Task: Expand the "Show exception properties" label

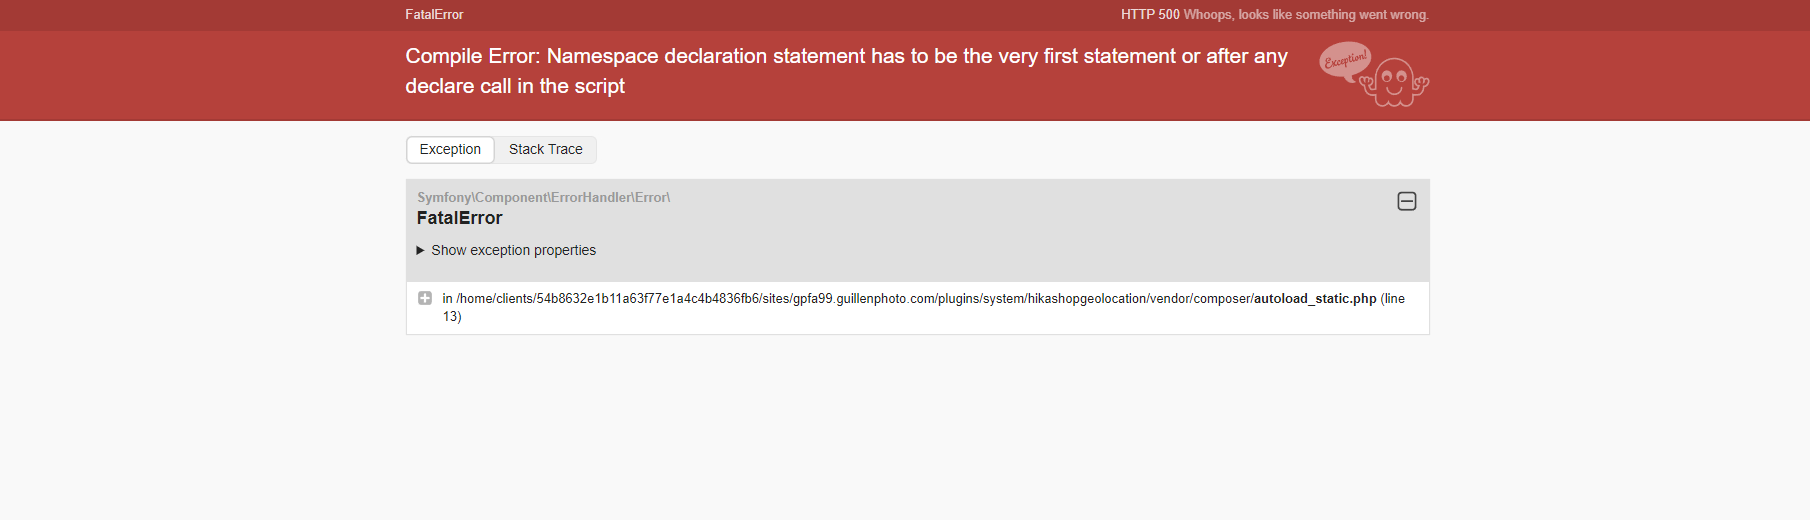Action: tap(513, 251)
